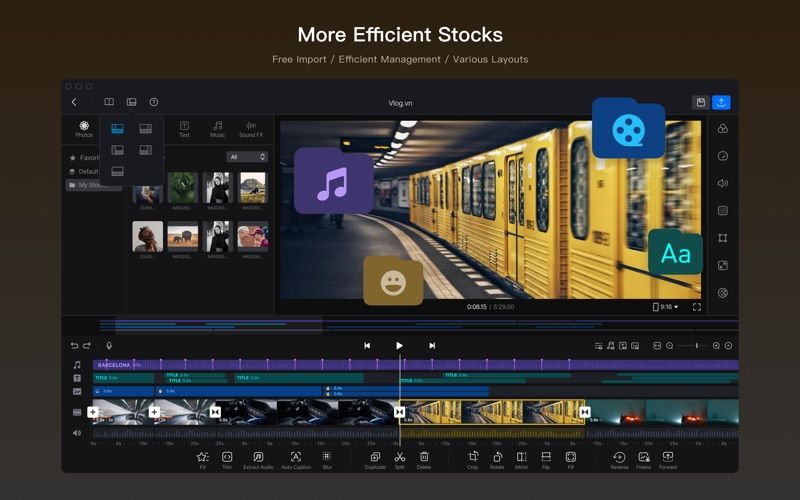Viewport: 800px width, 500px height.
Task: Click the transition icon at the subway clip's end
Action: (x=585, y=412)
